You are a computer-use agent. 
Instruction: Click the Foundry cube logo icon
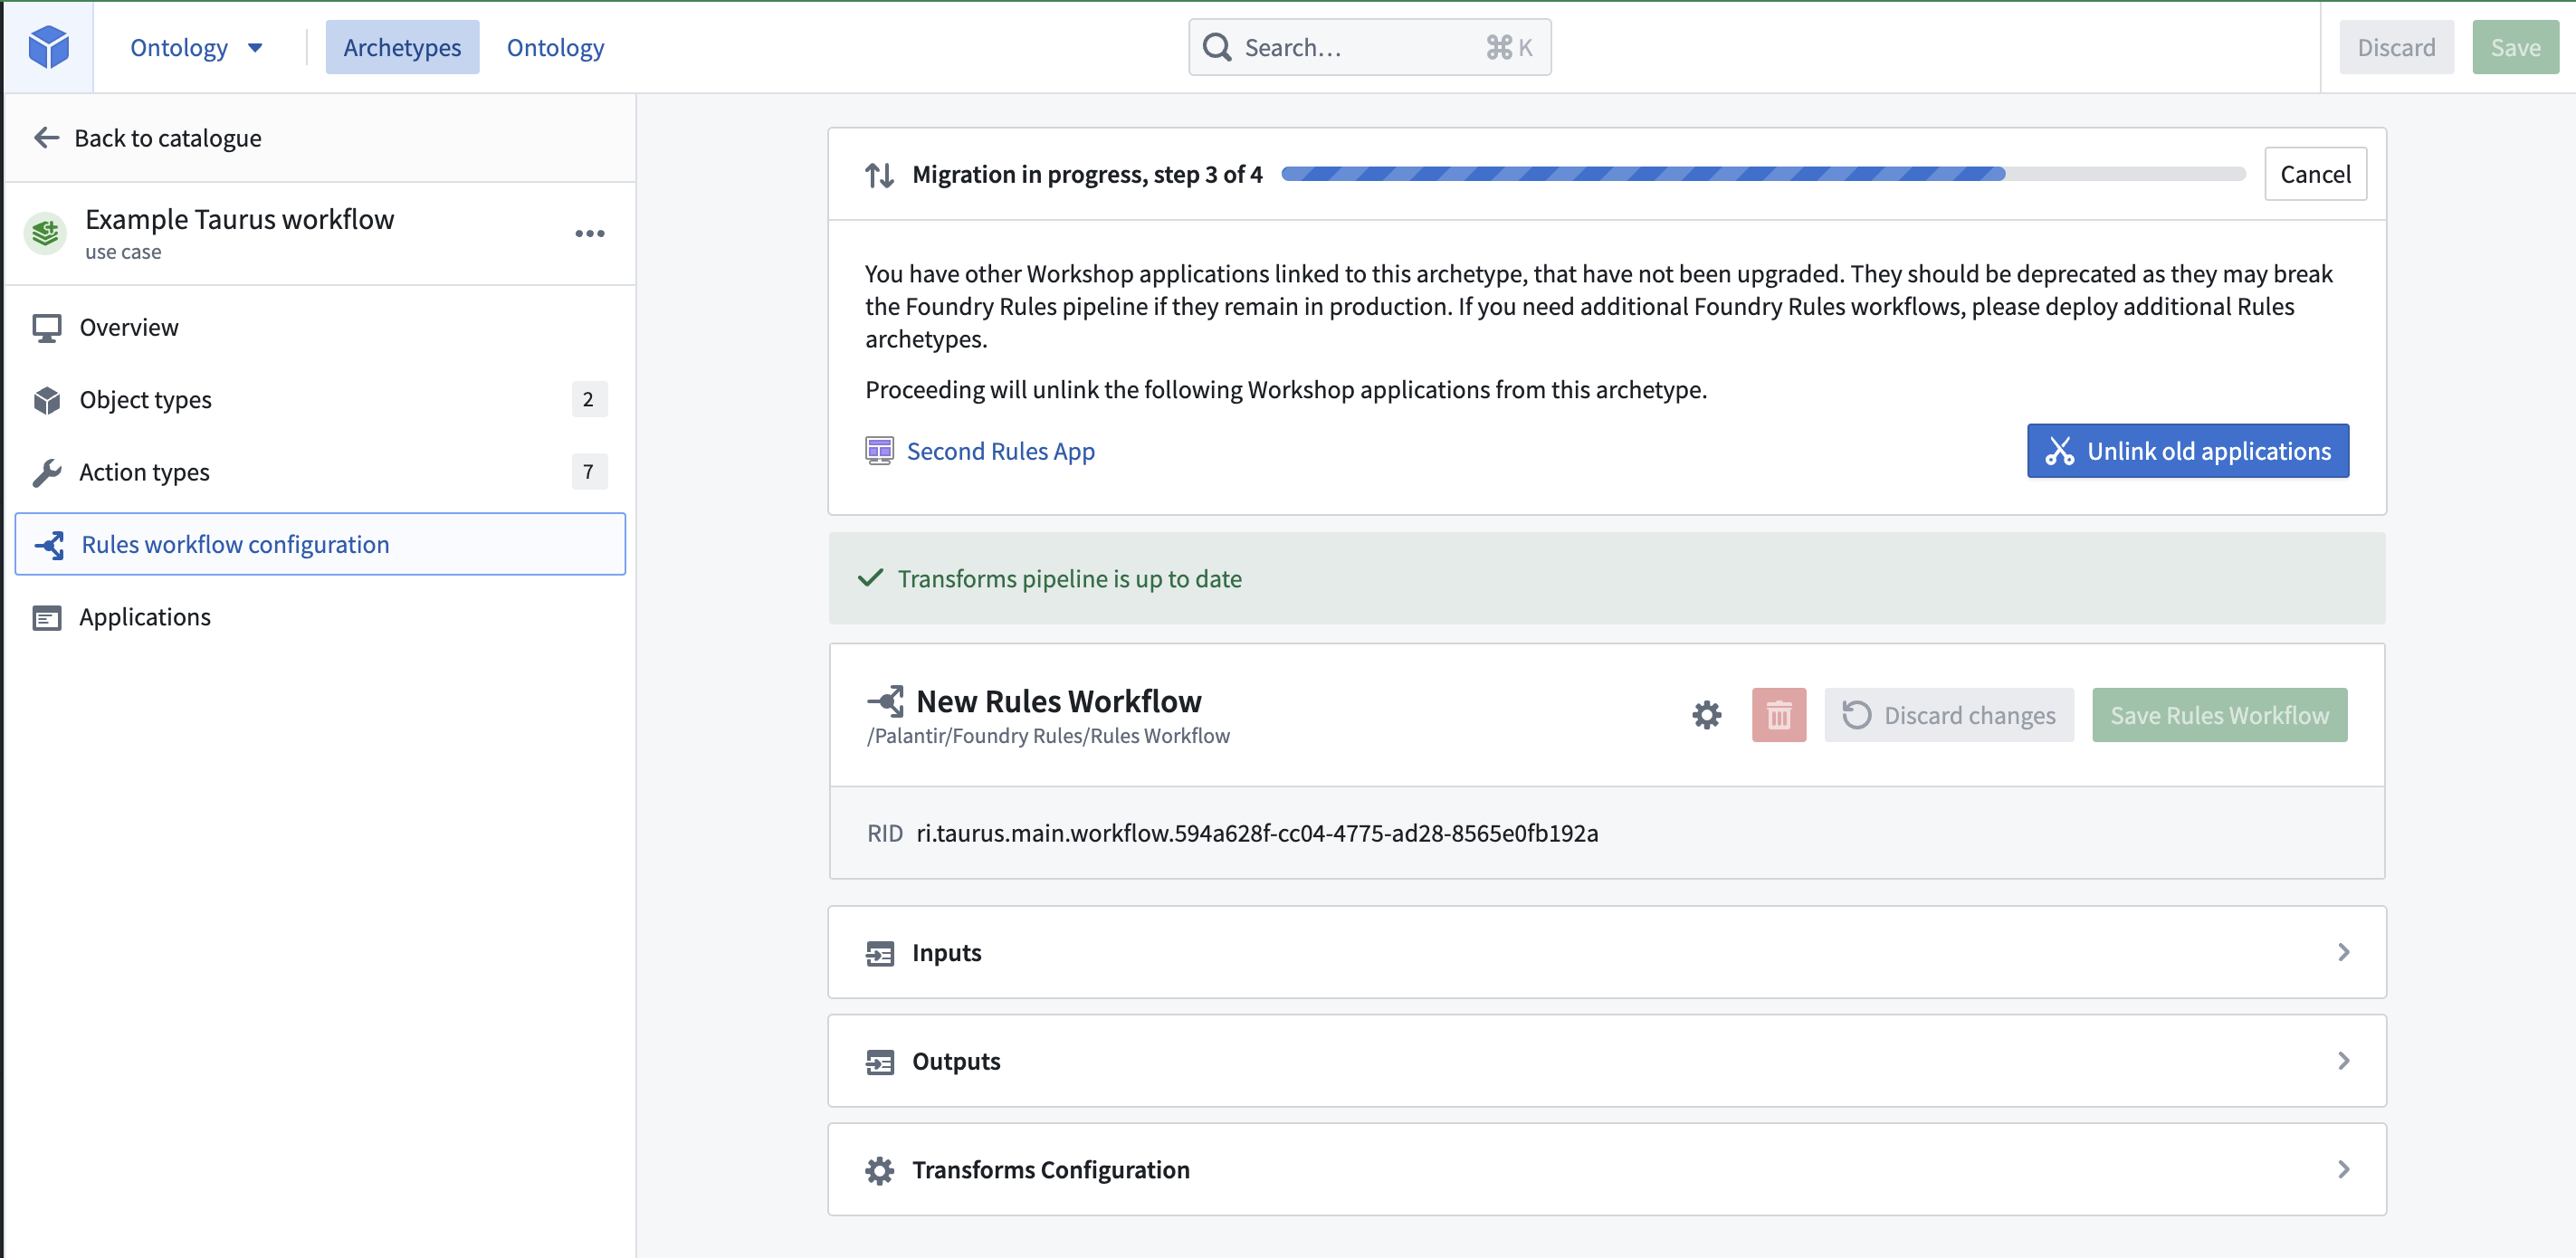(x=48, y=47)
